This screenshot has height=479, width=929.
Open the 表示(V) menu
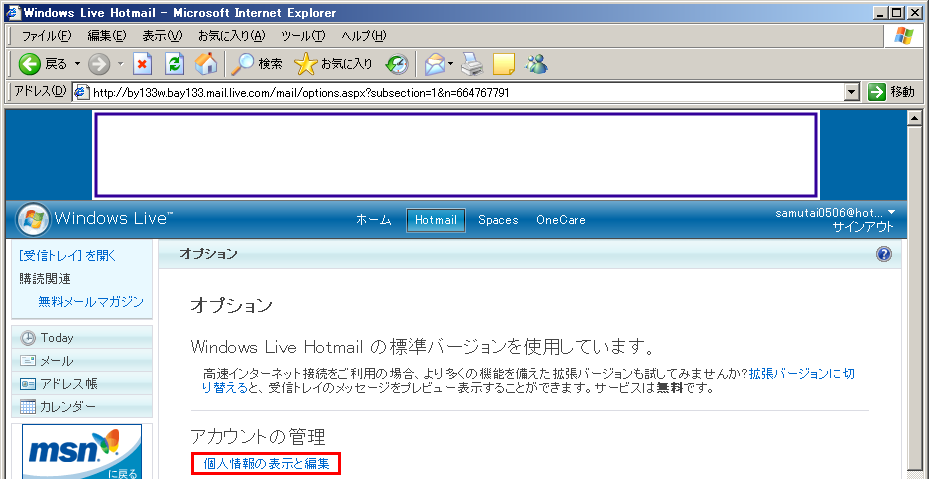pyautogui.click(x=162, y=36)
